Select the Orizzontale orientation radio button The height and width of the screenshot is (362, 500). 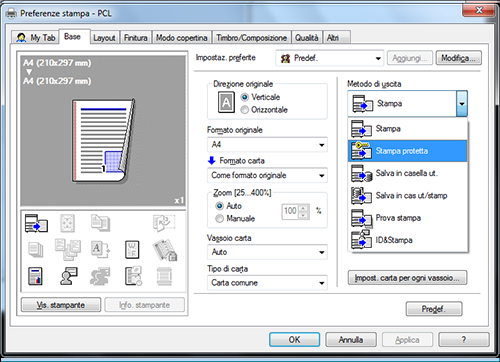pyautogui.click(x=245, y=110)
